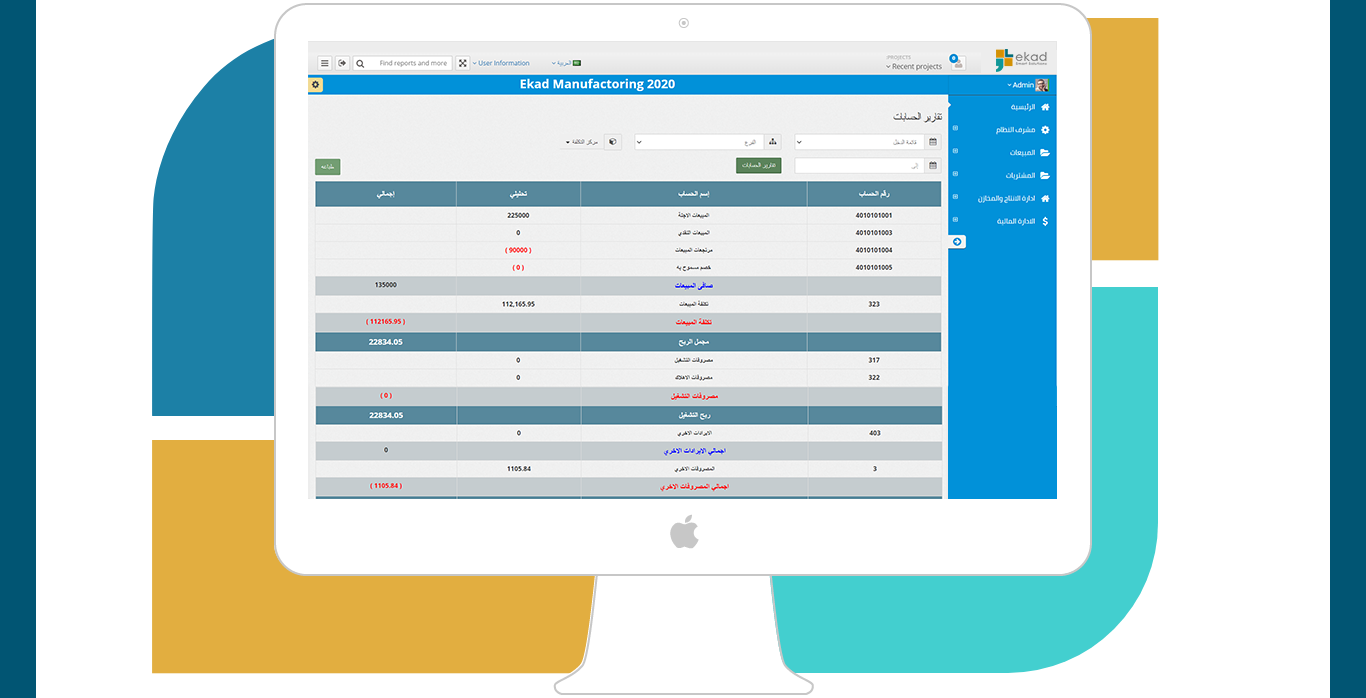
Task: Click the صافي المبيعات row label
Action: [694, 286]
